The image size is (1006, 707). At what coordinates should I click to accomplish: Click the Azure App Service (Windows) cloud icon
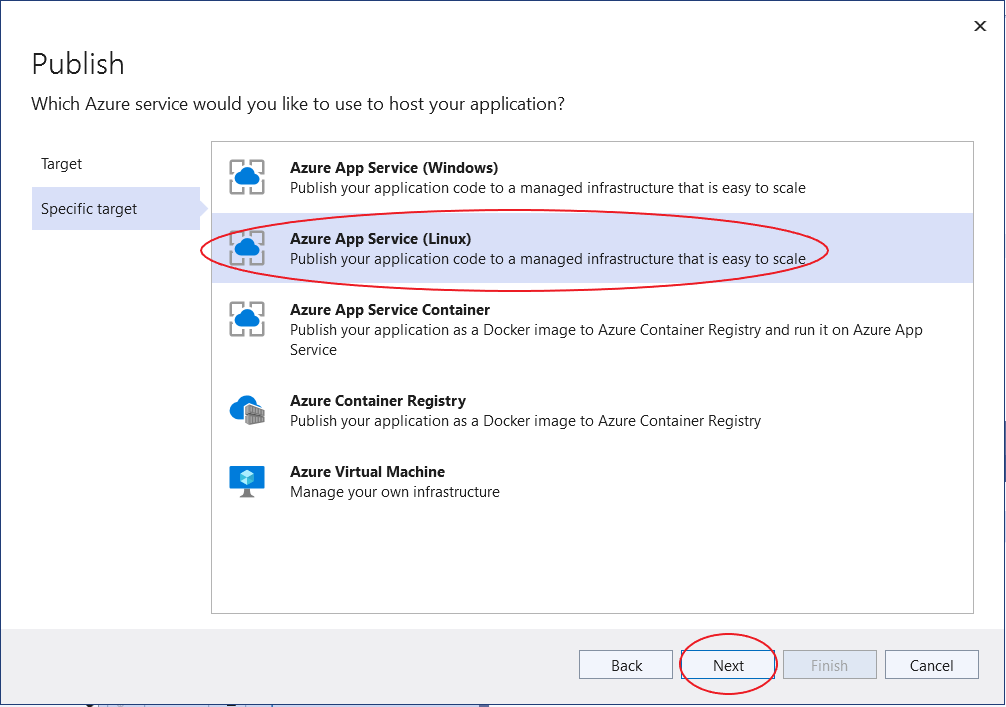[x=247, y=177]
